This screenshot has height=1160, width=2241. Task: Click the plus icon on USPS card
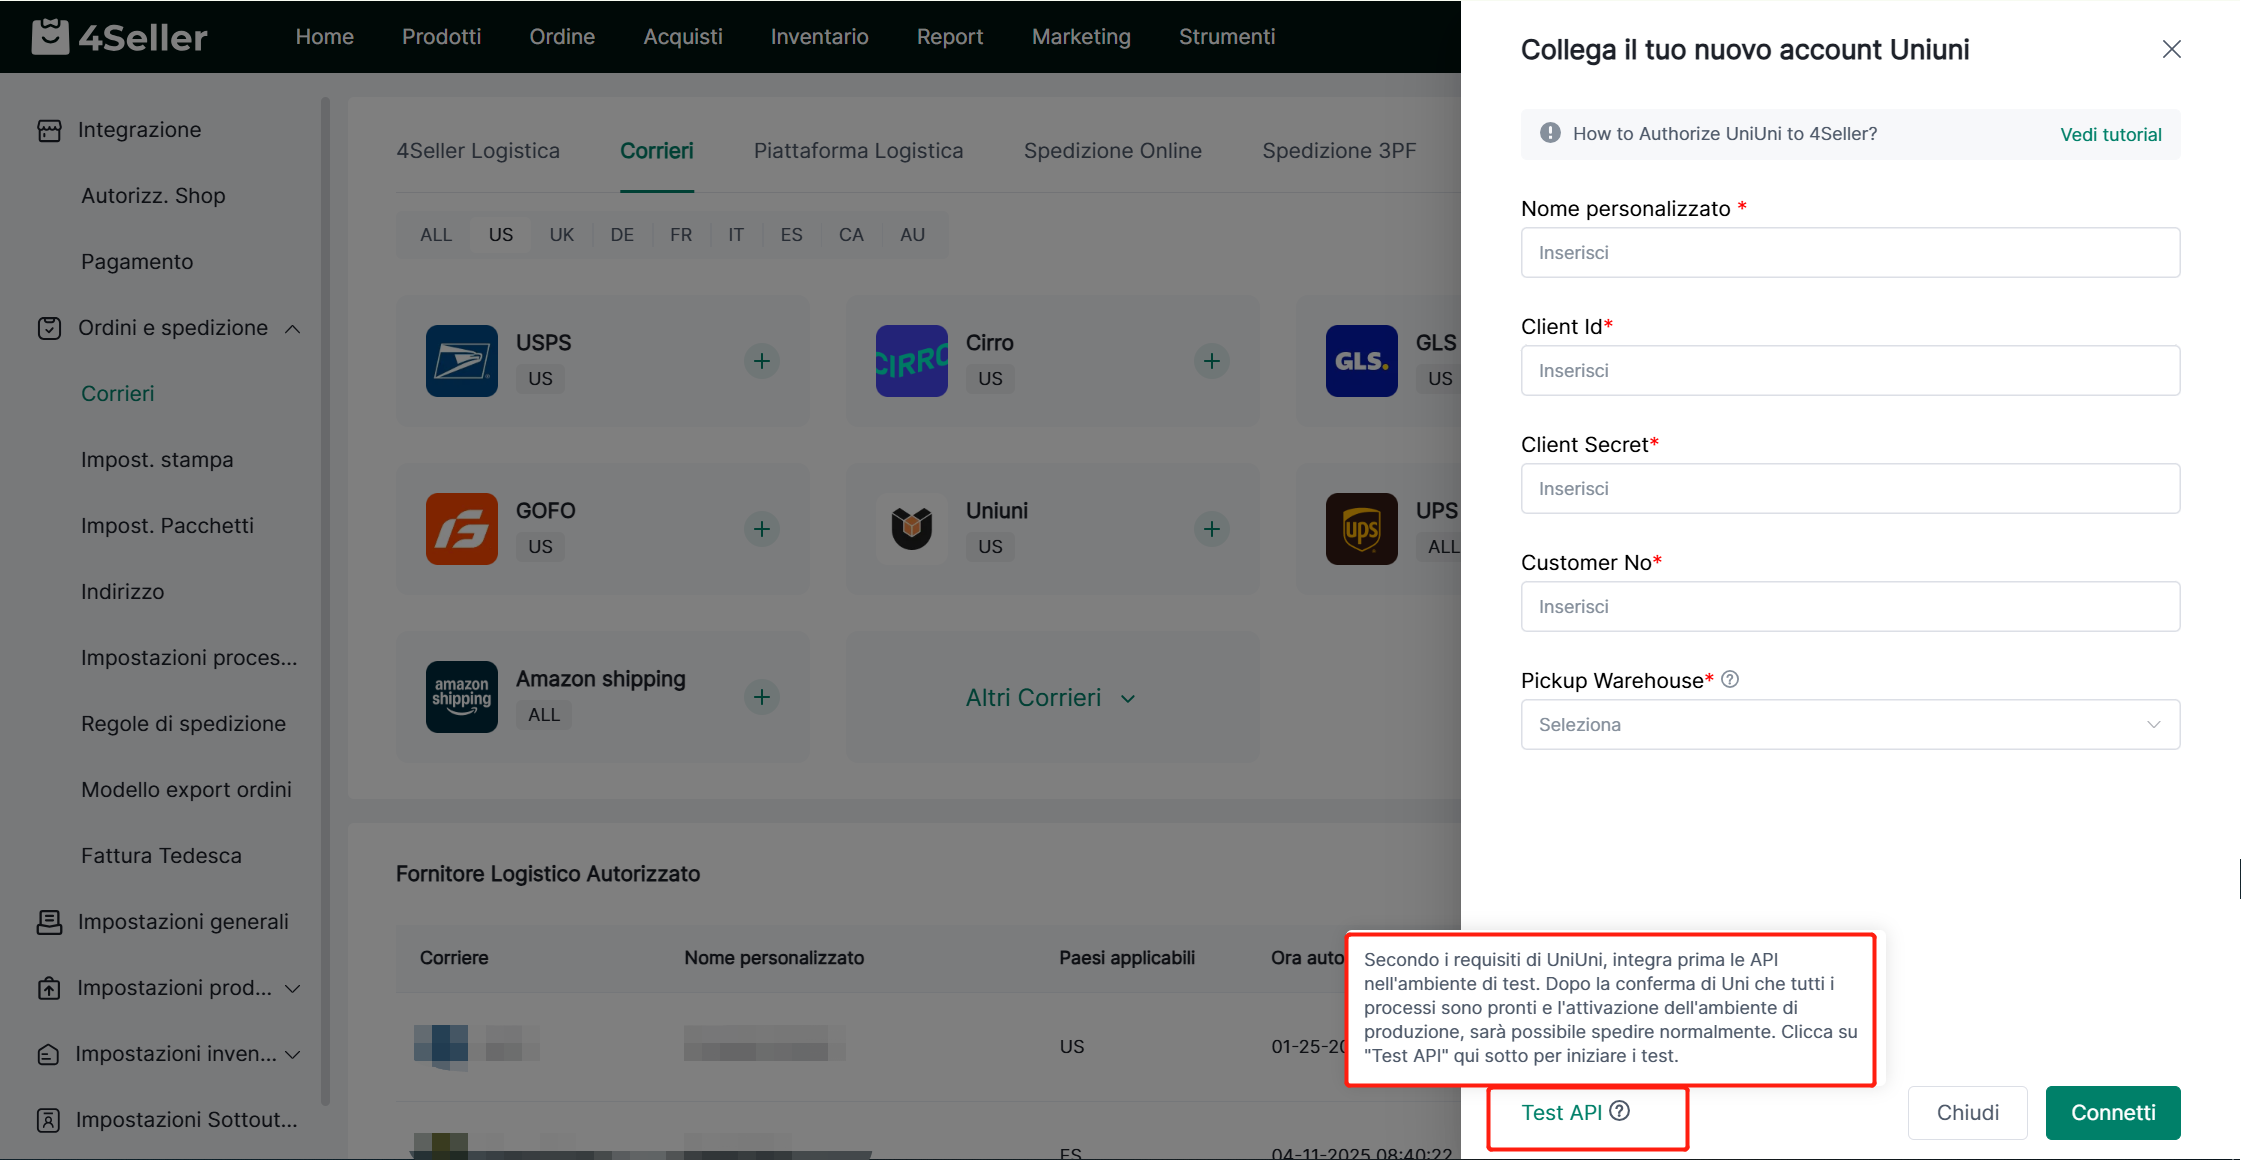(x=761, y=361)
